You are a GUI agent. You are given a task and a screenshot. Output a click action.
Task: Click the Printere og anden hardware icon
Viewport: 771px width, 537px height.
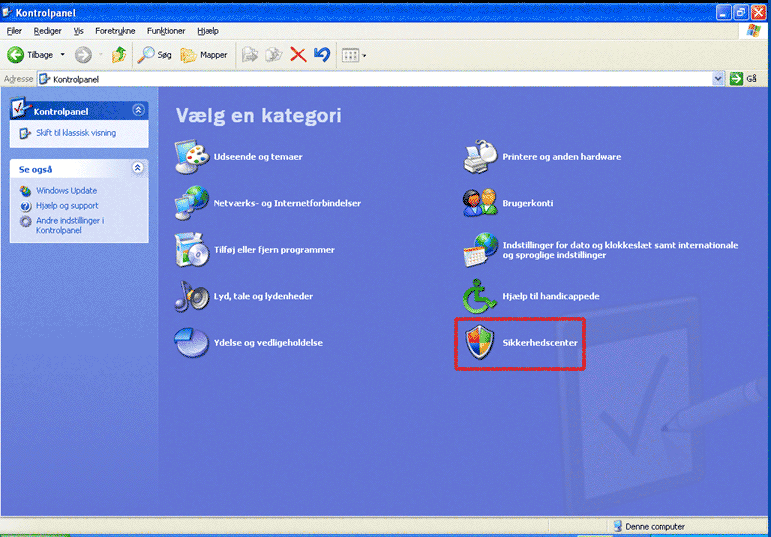pyautogui.click(x=480, y=157)
